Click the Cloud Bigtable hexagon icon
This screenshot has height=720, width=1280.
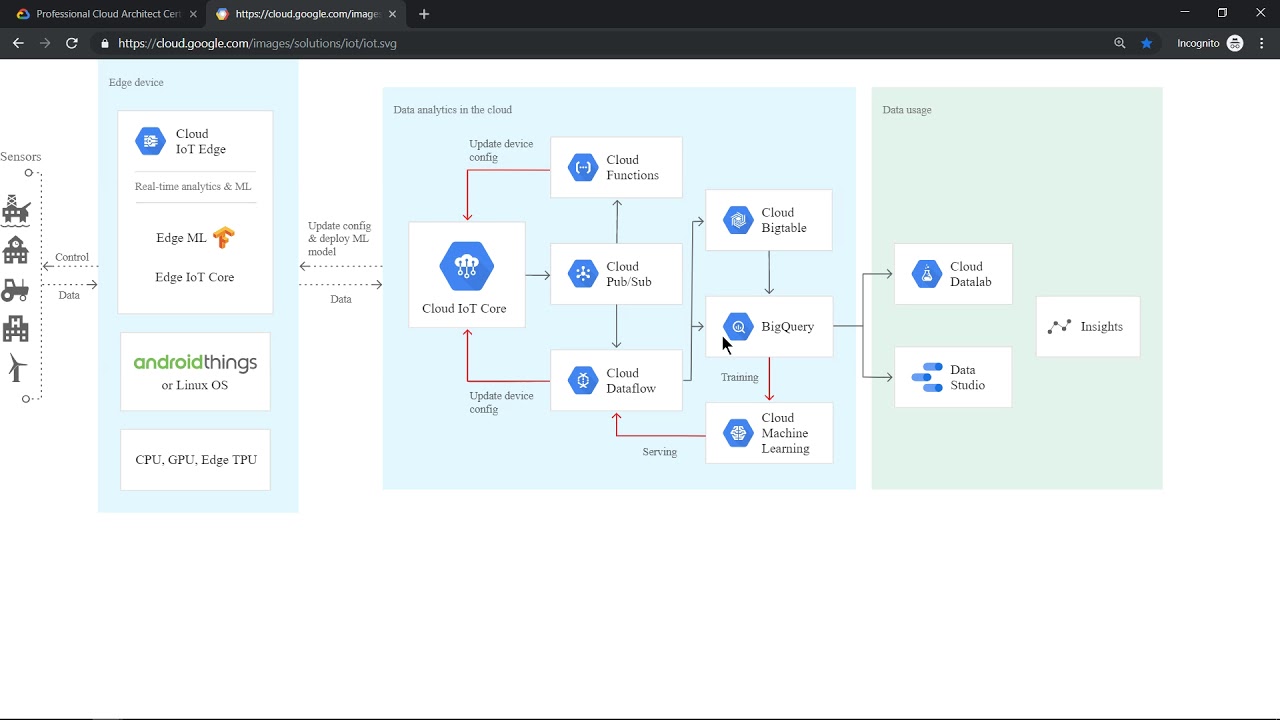pyautogui.click(x=738, y=220)
